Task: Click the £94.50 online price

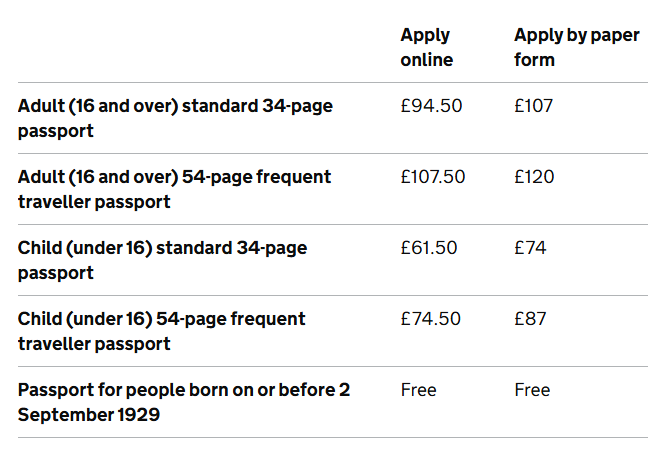Action: 431,106
